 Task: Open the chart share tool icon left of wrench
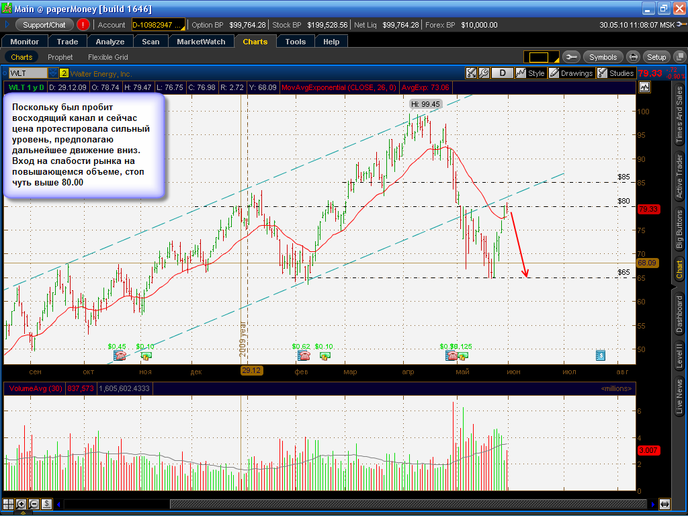(471, 73)
